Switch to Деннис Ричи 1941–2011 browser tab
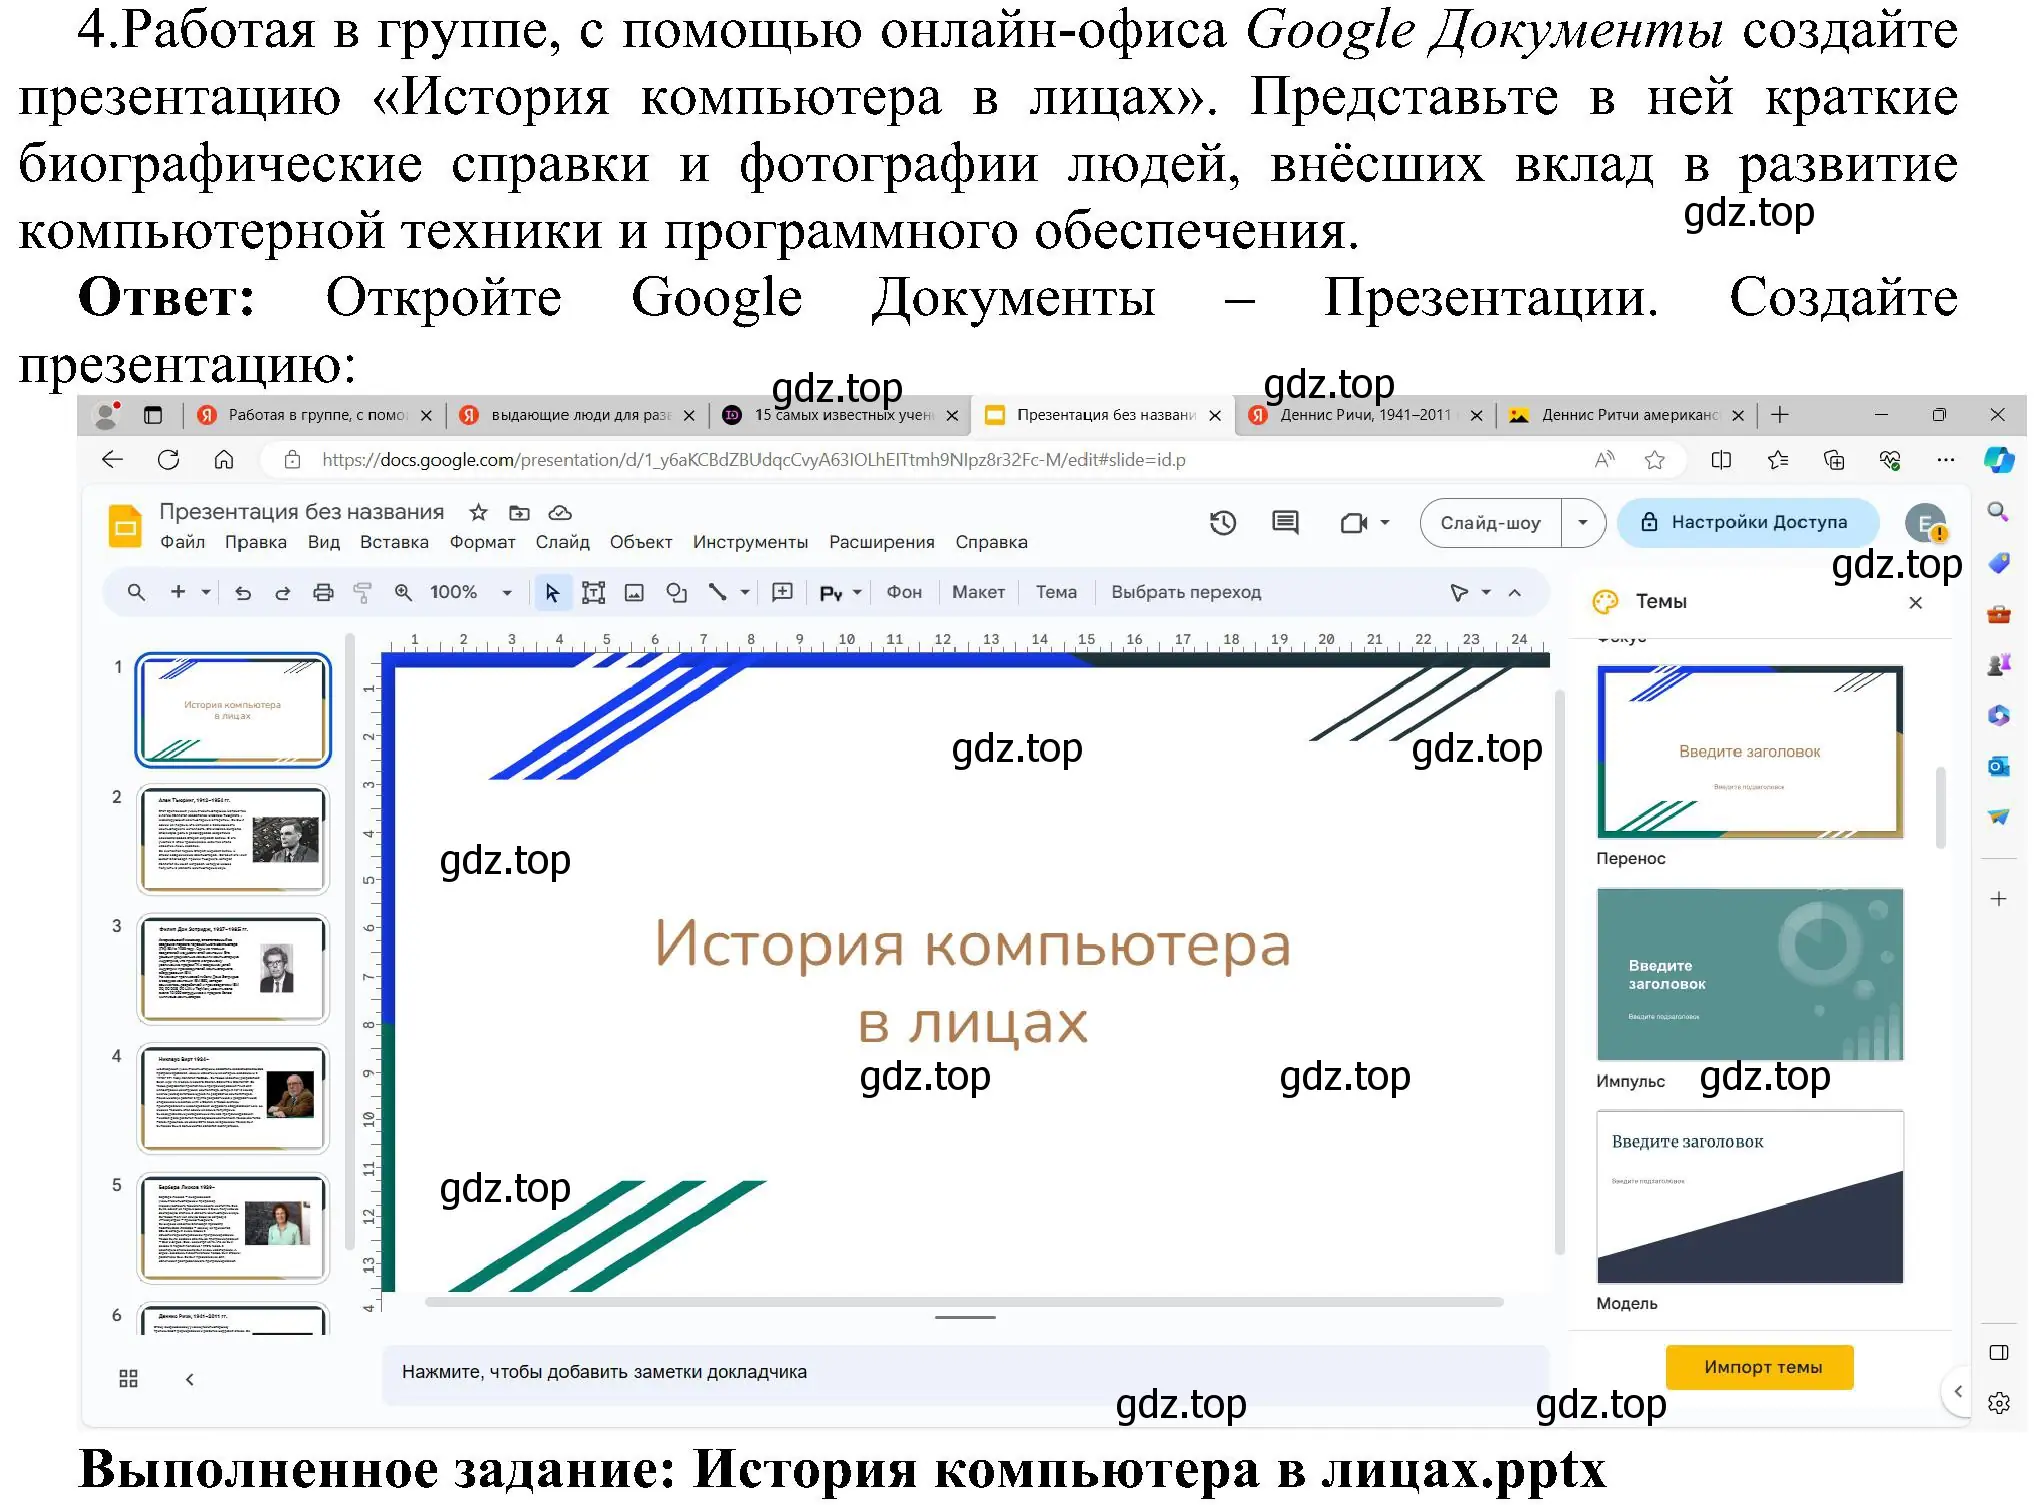 [1366, 415]
